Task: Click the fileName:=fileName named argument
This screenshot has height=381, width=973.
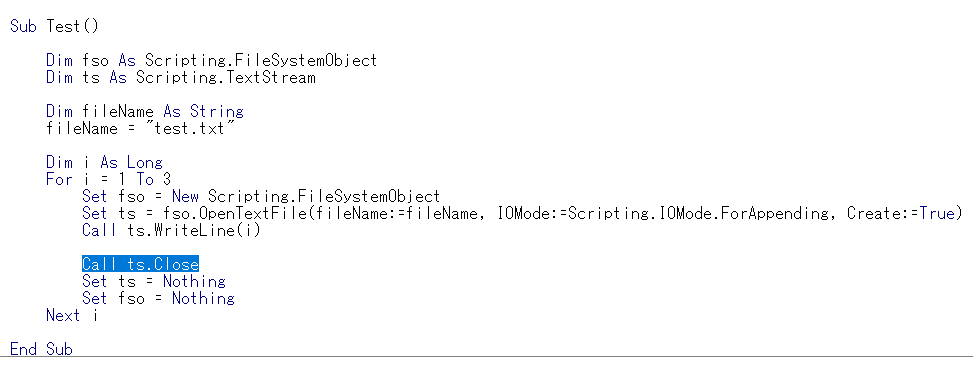Action: coord(405,214)
